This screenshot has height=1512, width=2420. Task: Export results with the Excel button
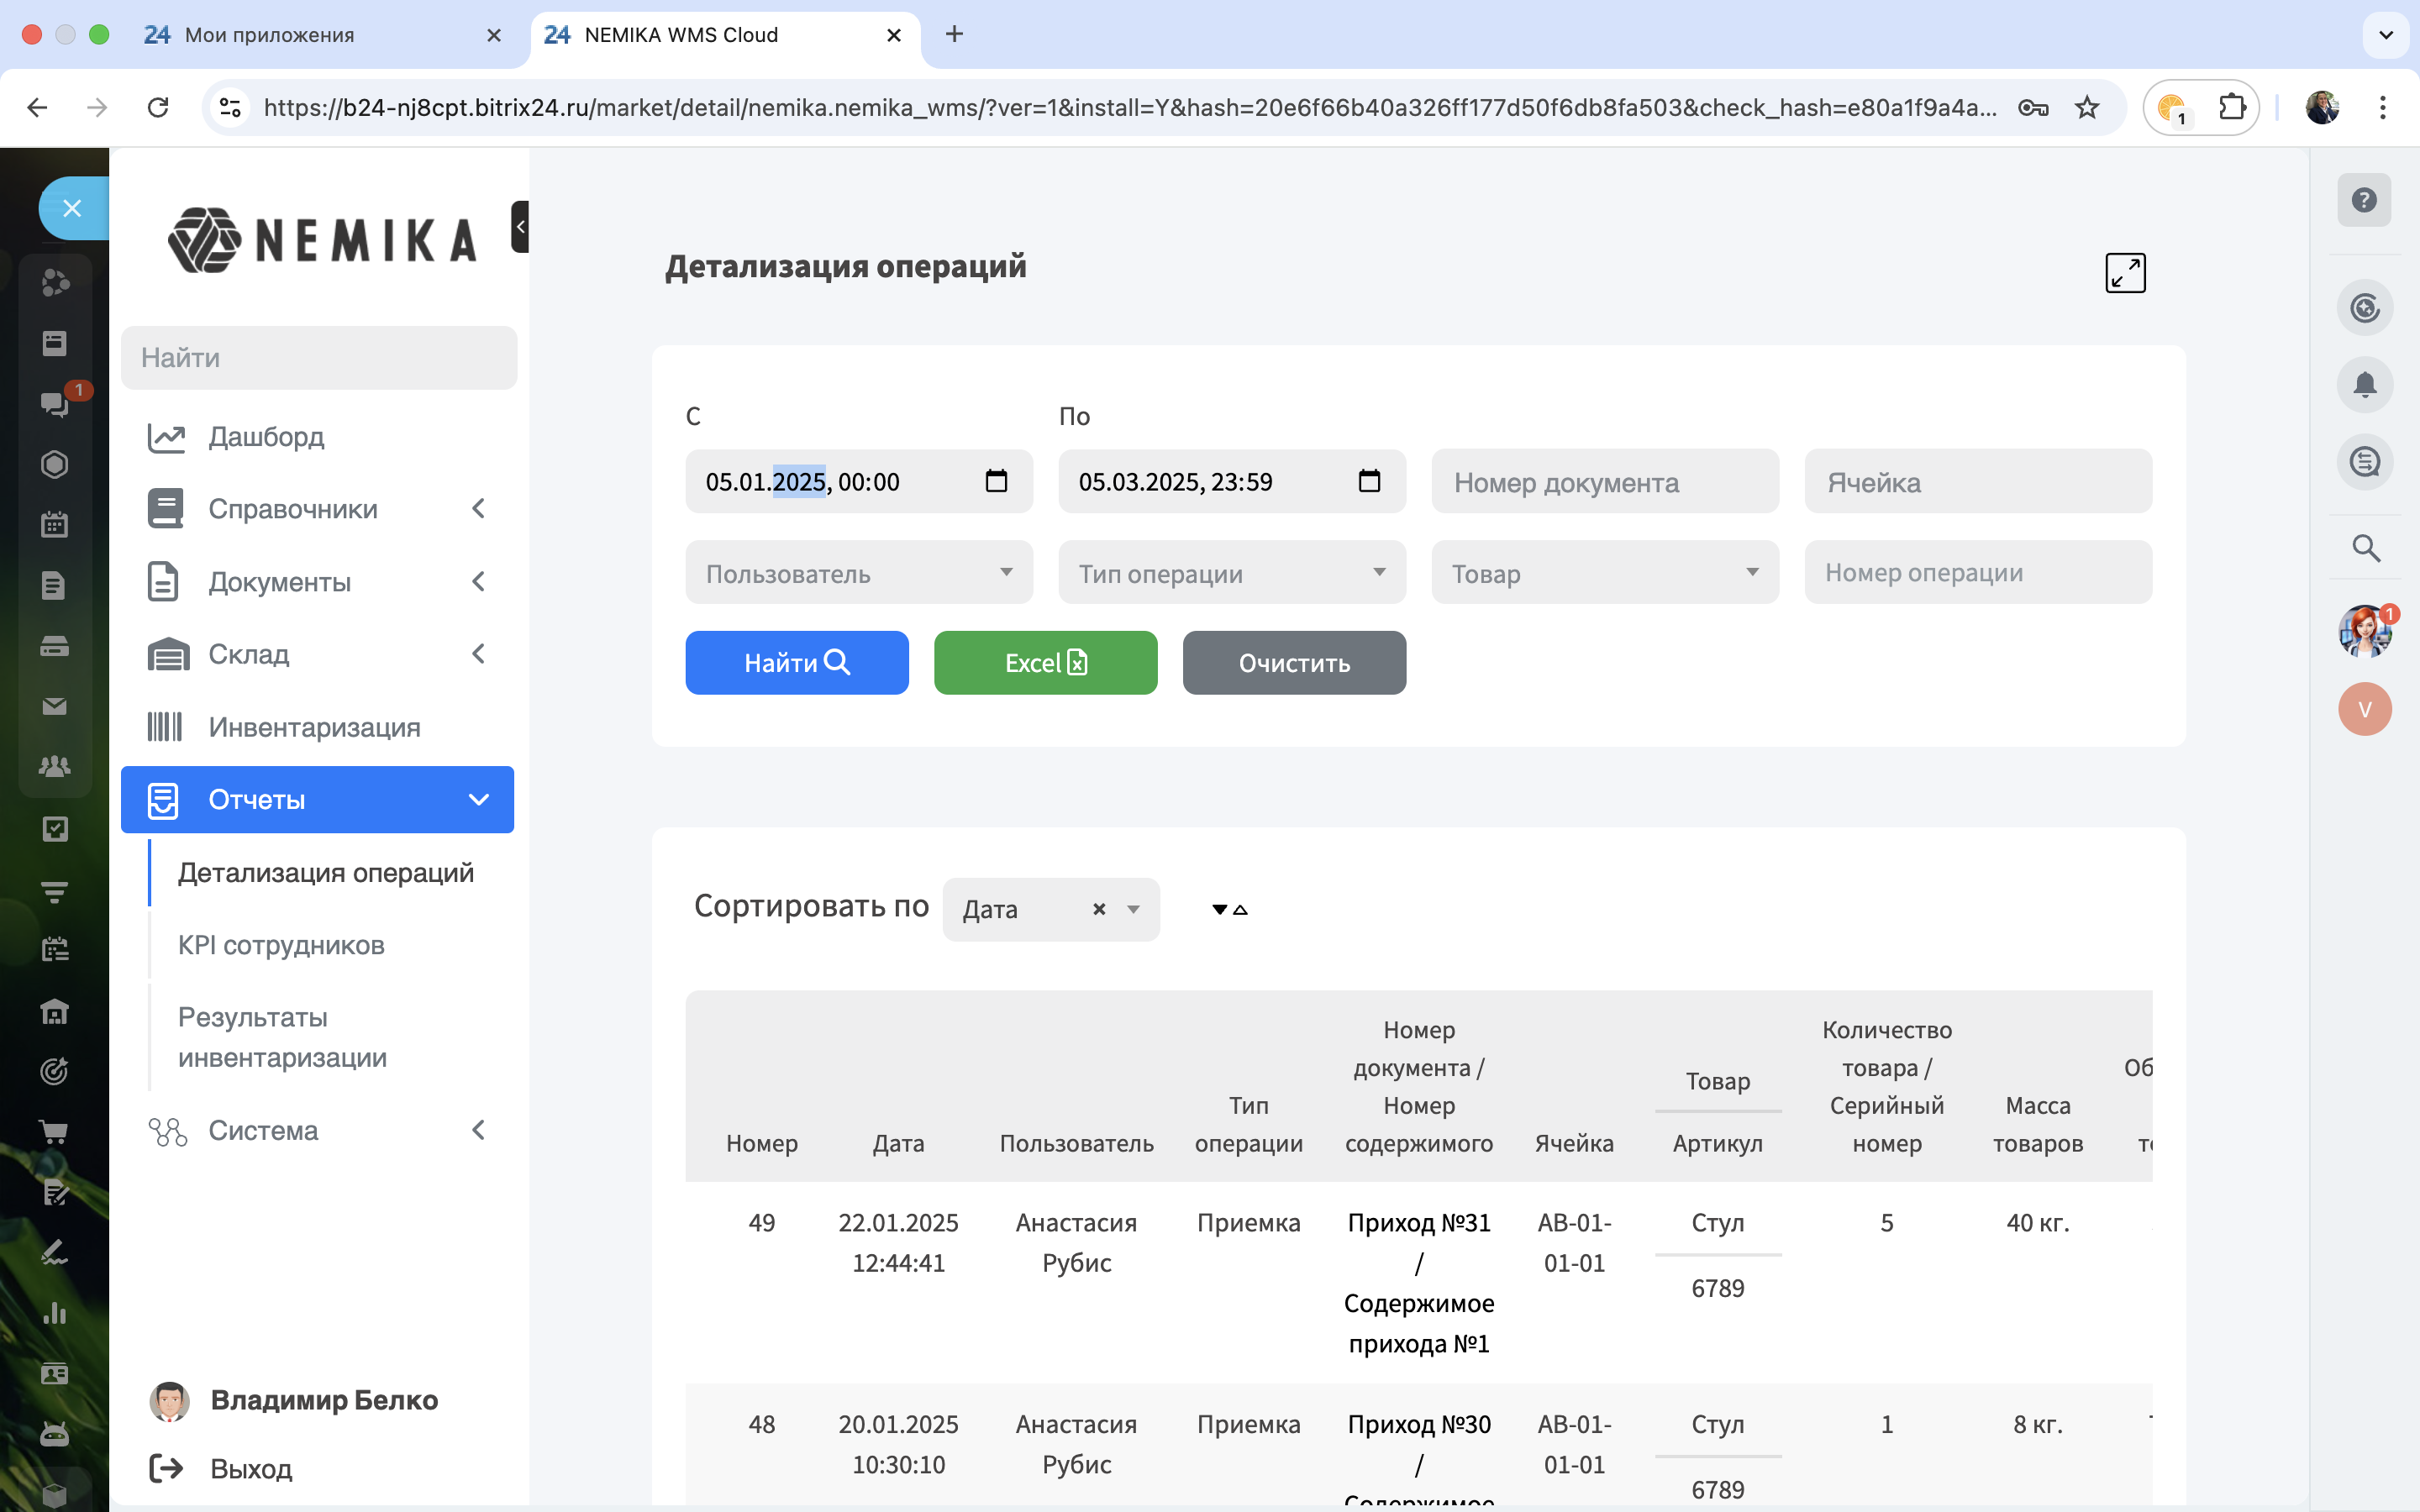1045,663
